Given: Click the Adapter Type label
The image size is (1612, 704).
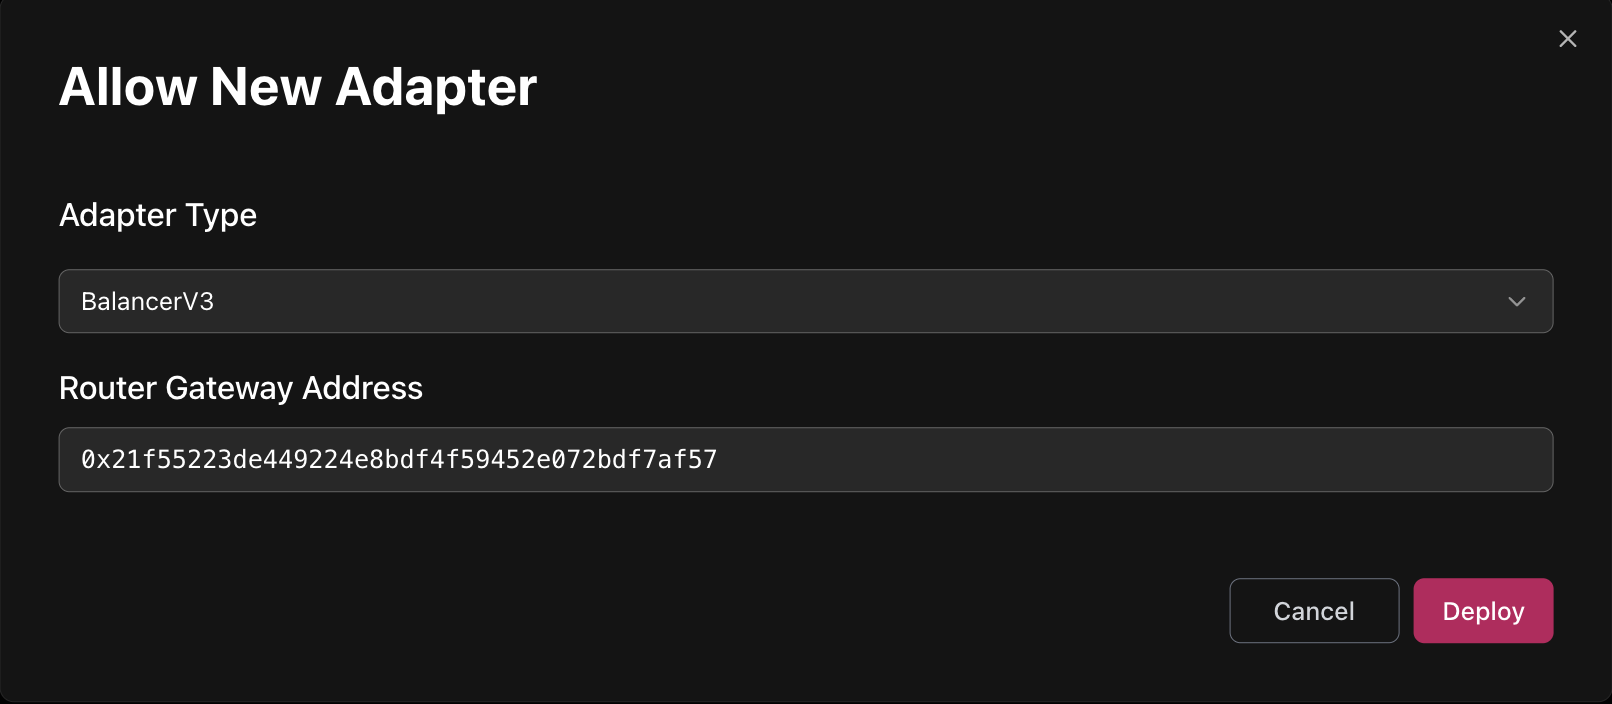Looking at the screenshot, I should point(158,215).
